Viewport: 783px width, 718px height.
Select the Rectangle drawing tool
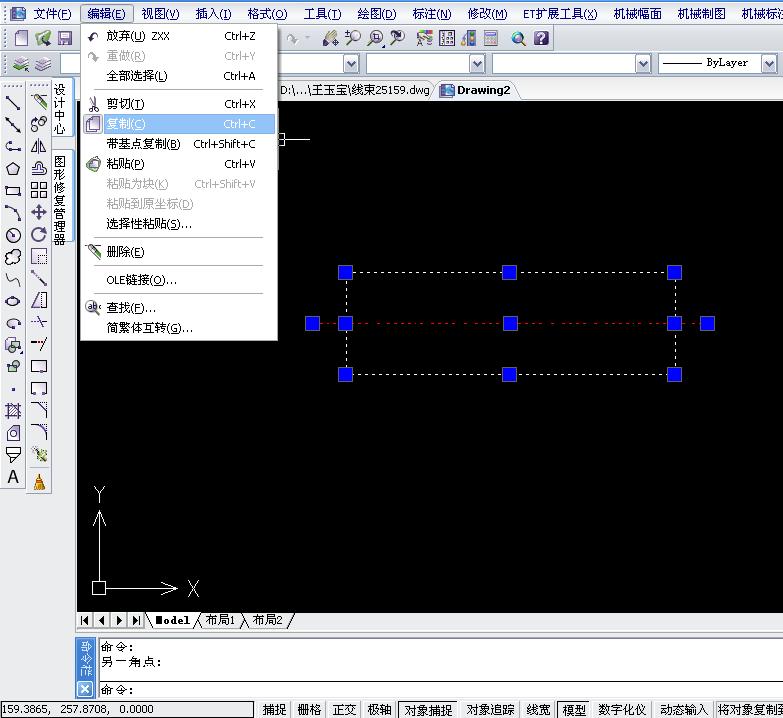click(13, 191)
